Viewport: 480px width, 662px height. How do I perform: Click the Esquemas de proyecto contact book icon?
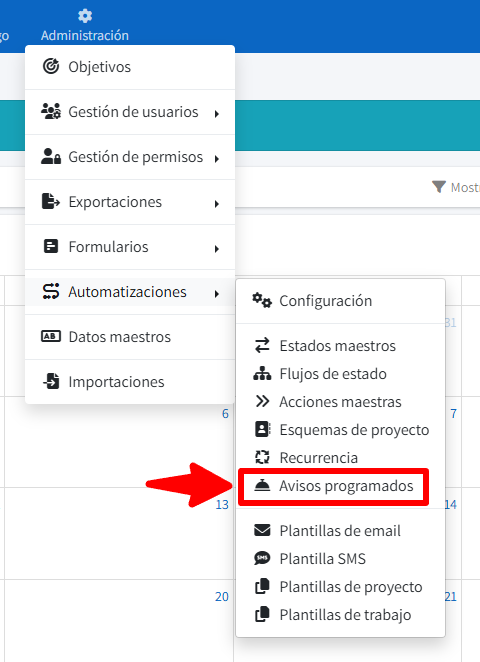point(262,429)
